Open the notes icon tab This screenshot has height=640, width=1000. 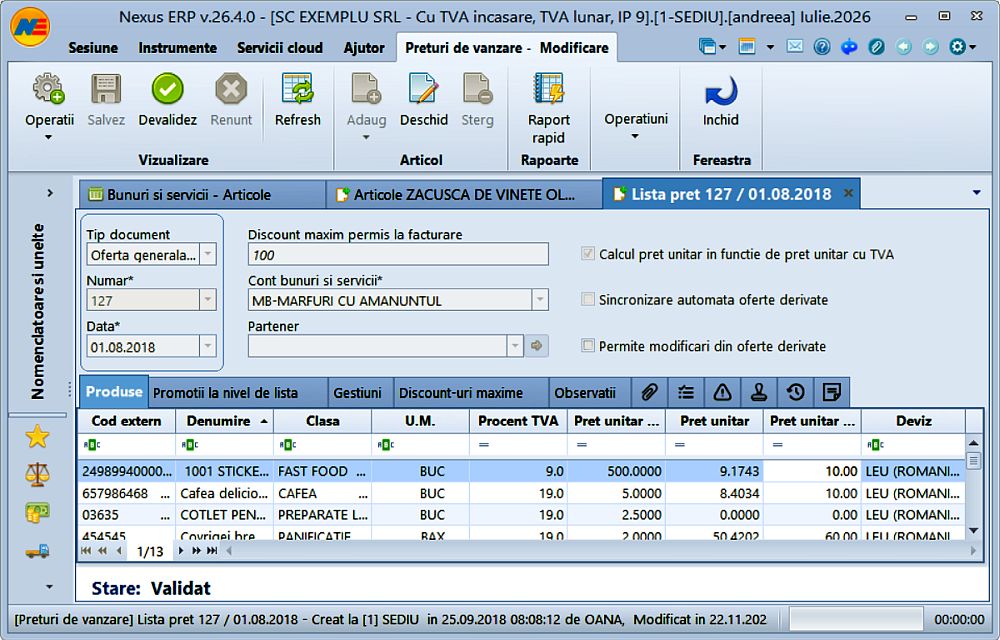831,392
